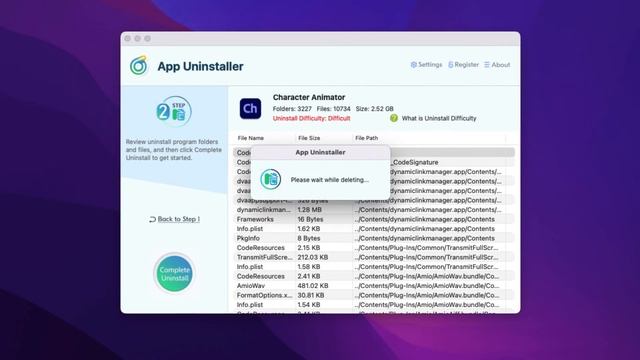Open the About menu
Viewport: 640px width, 360px height.
(497, 64)
